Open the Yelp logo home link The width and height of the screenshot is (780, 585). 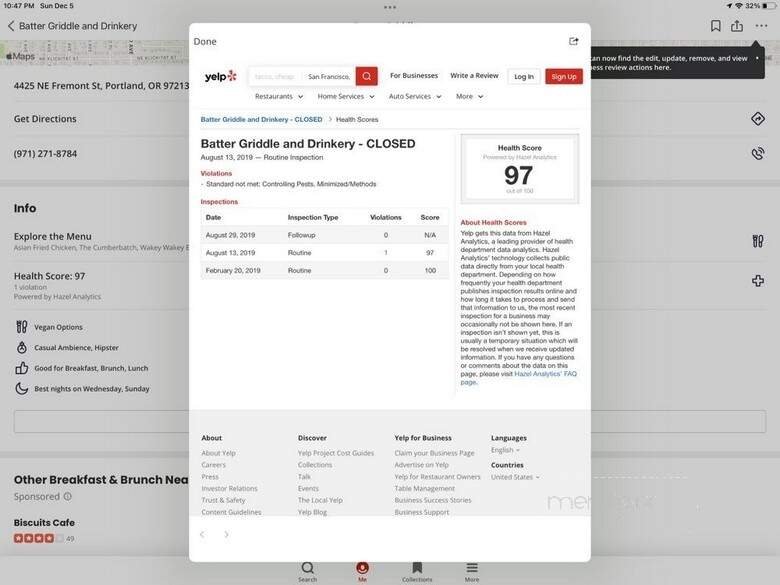[x=220, y=76]
